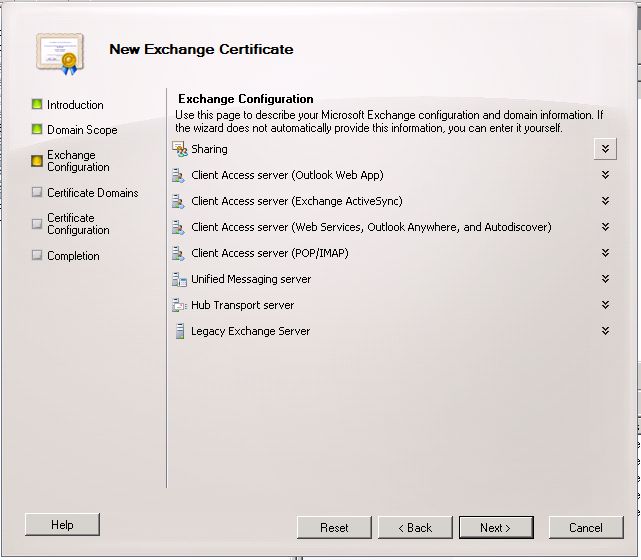
Task: Expand the Unified Messaging server chevron
Action: click(x=605, y=279)
